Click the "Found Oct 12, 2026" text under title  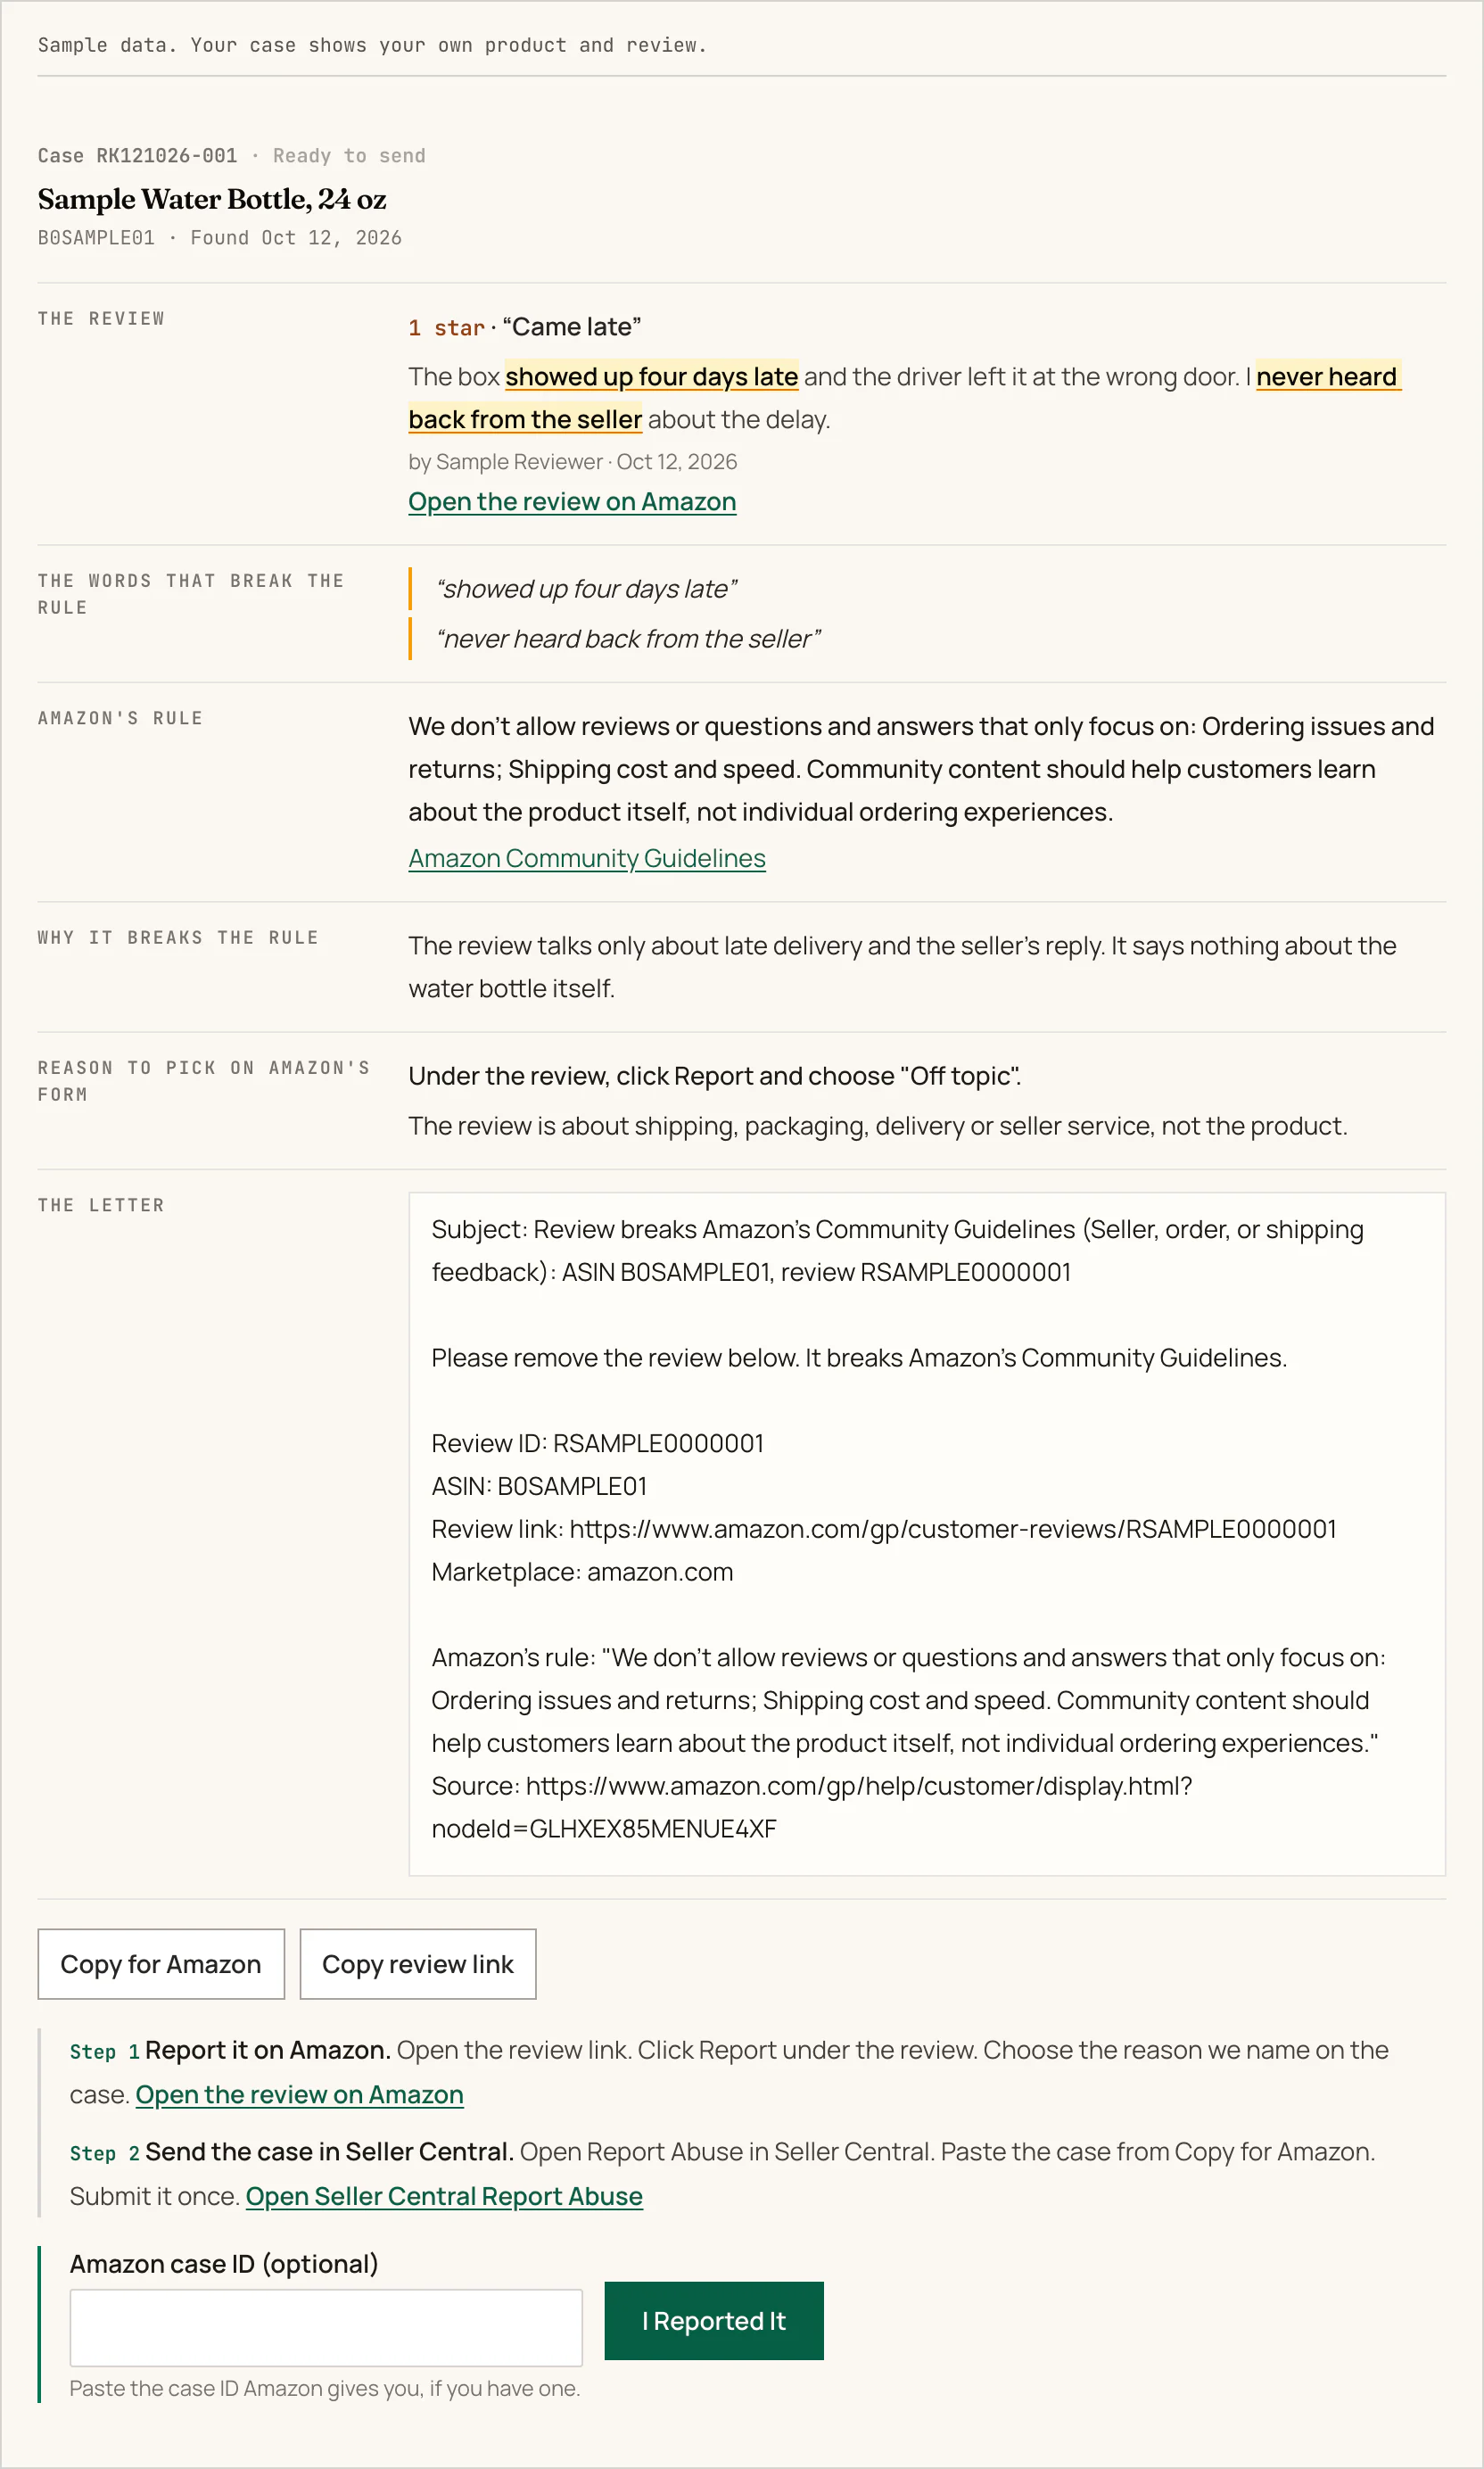coord(296,238)
